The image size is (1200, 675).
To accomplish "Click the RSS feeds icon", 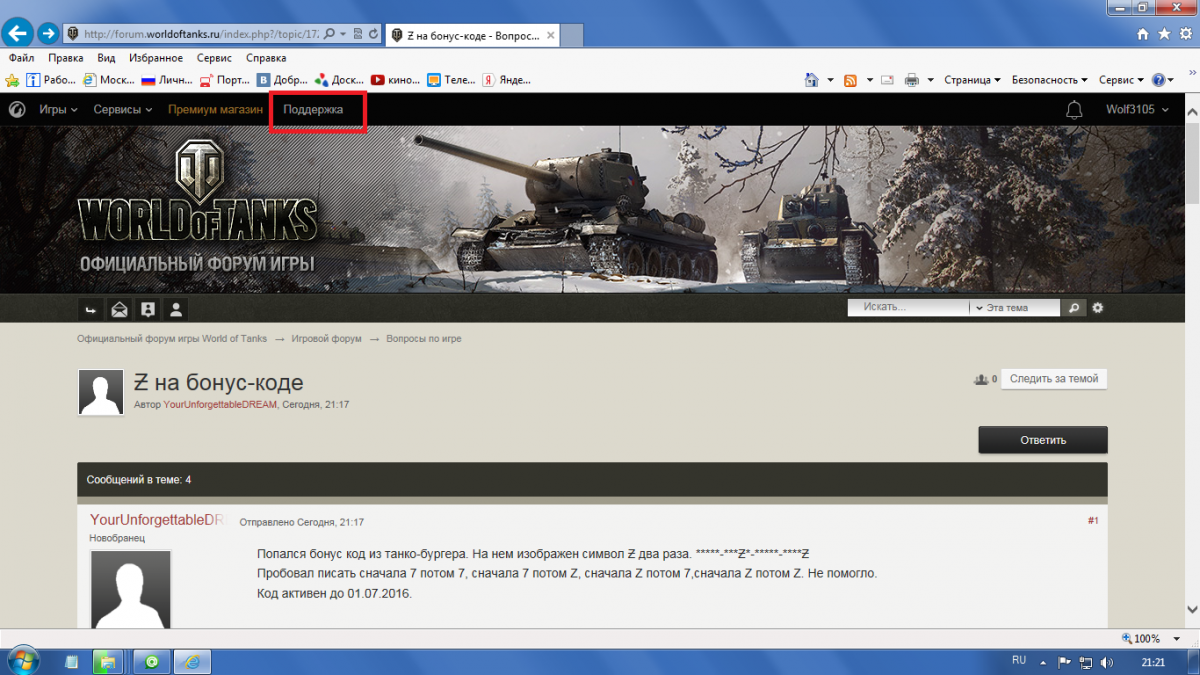I will click(x=850, y=80).
